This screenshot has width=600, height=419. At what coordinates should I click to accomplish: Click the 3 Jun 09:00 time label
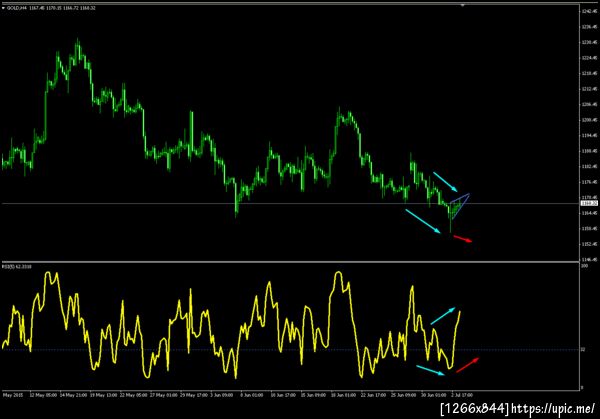[x=222, y=395]
